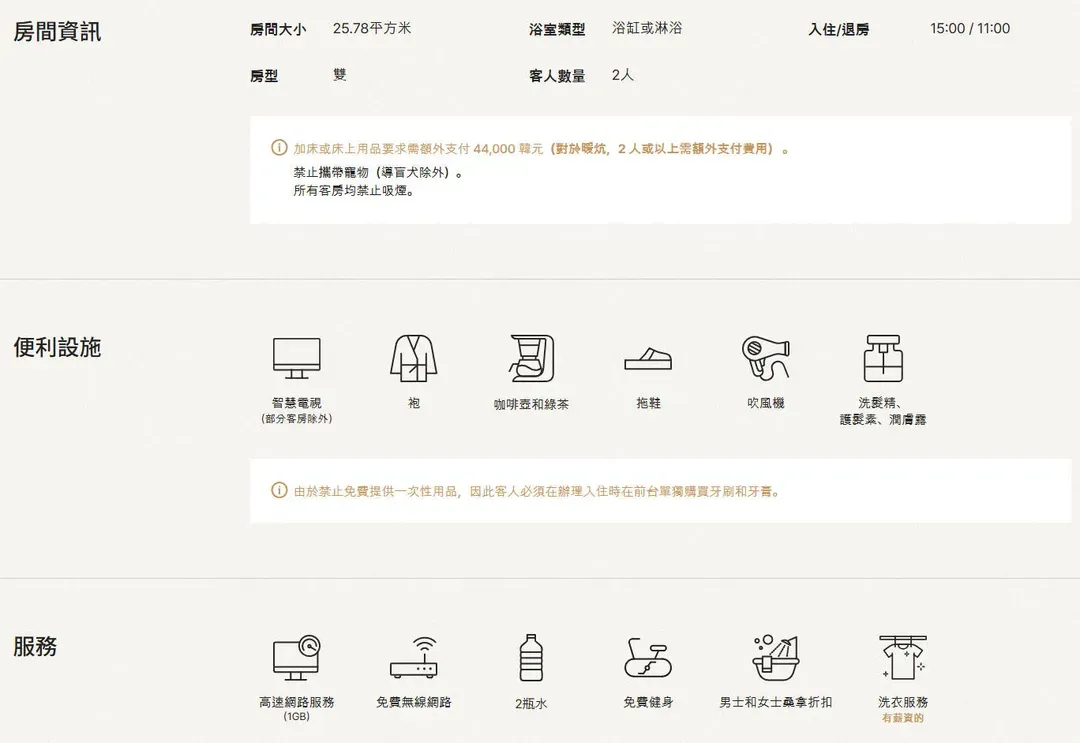This screenshot has width=1080, height=743.
Task: Click the 2 bottles of water icon
Action: click(531, 657)
